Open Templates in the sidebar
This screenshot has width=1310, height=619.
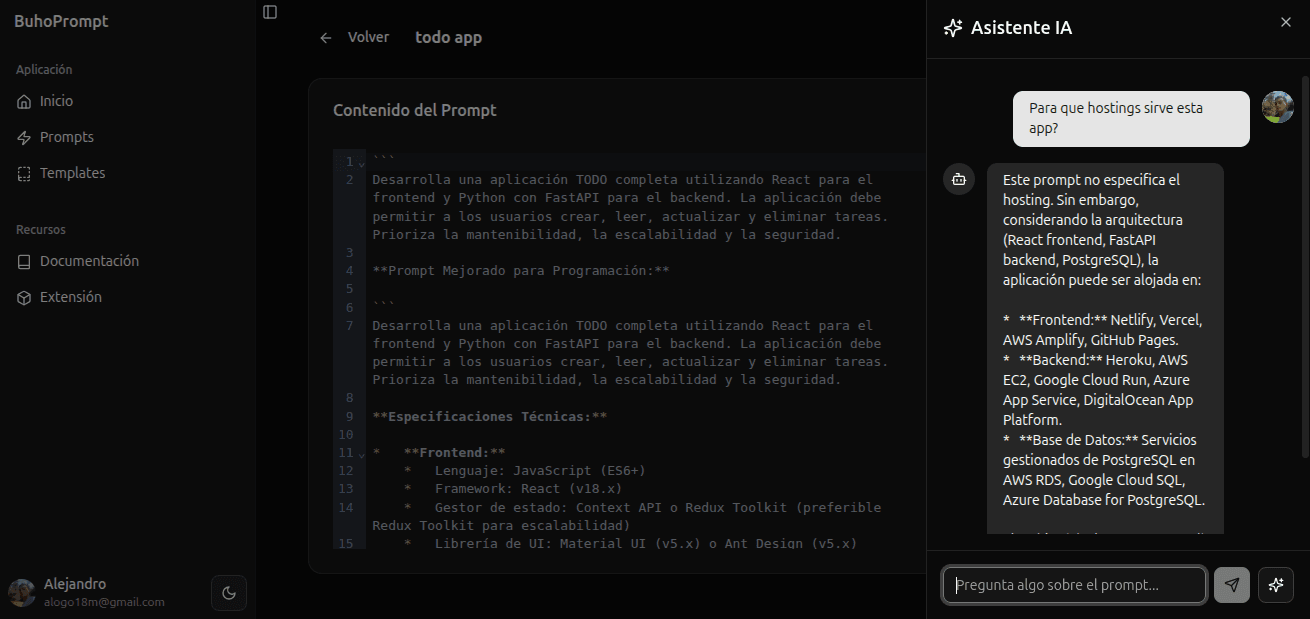tap(128, 173)
